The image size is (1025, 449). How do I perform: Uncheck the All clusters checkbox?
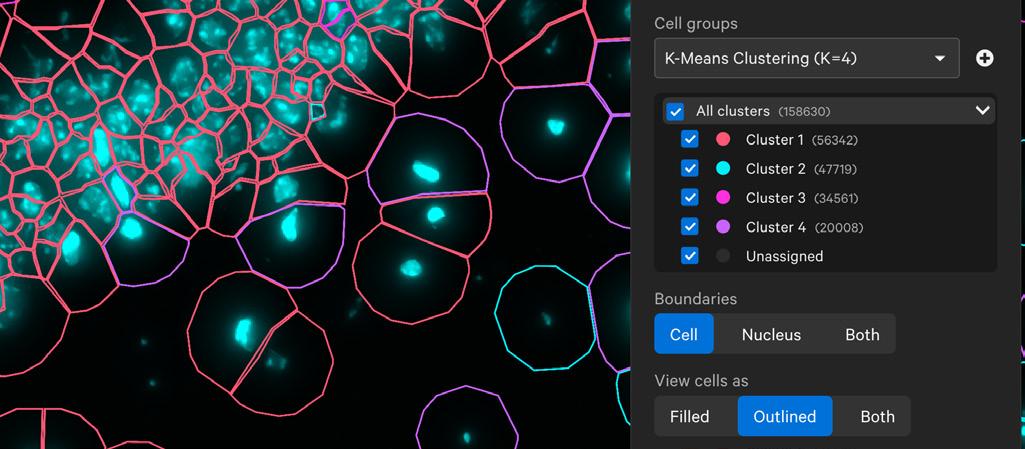point(675,111)
